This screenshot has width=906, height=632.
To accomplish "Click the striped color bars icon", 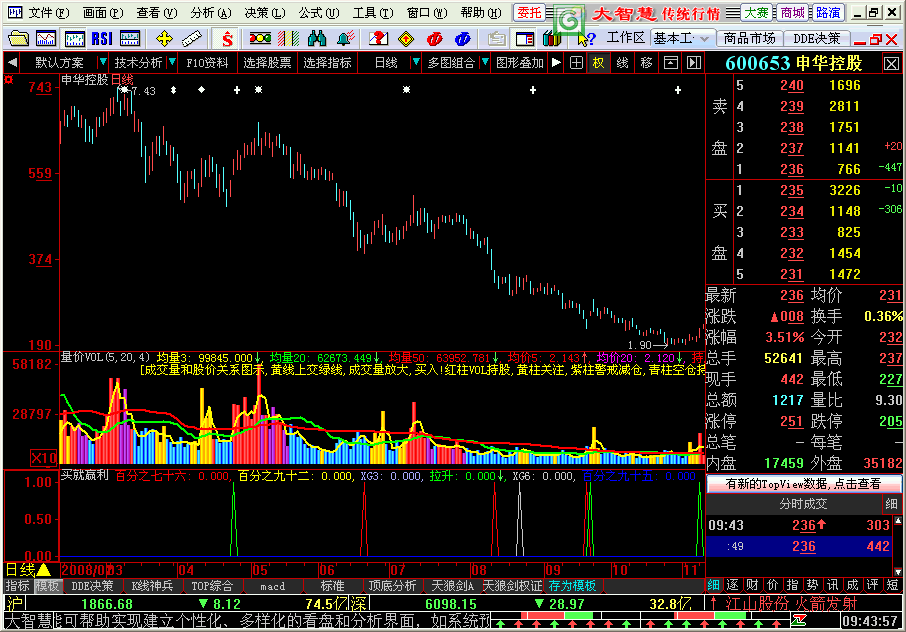I will point(288,39).
